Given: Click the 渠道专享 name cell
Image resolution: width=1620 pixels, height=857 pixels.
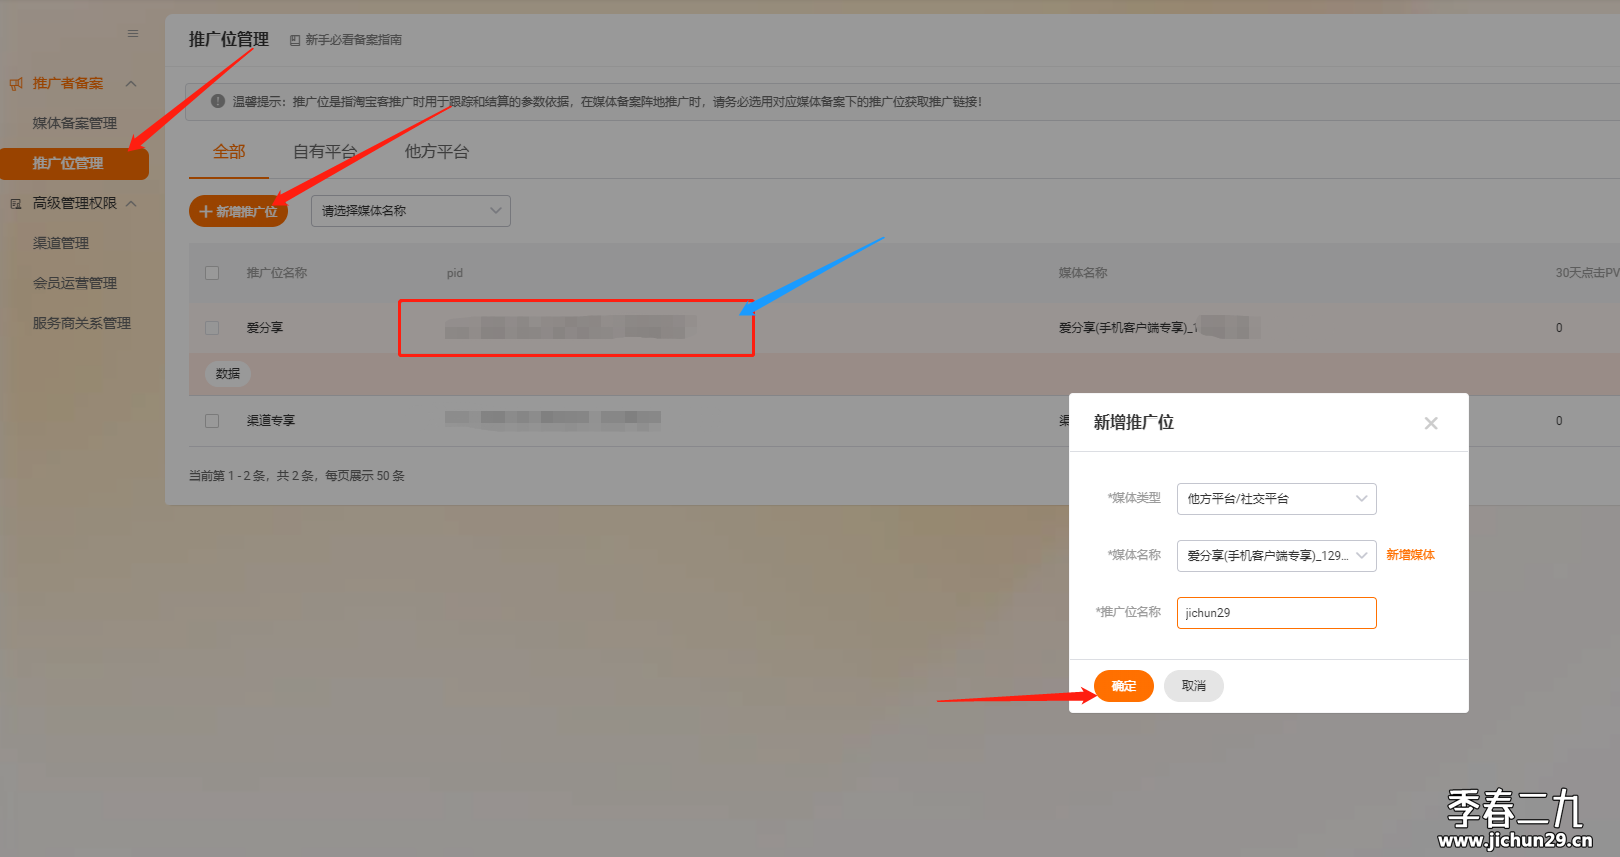Looking at the screenshot, I should [271, 421].
